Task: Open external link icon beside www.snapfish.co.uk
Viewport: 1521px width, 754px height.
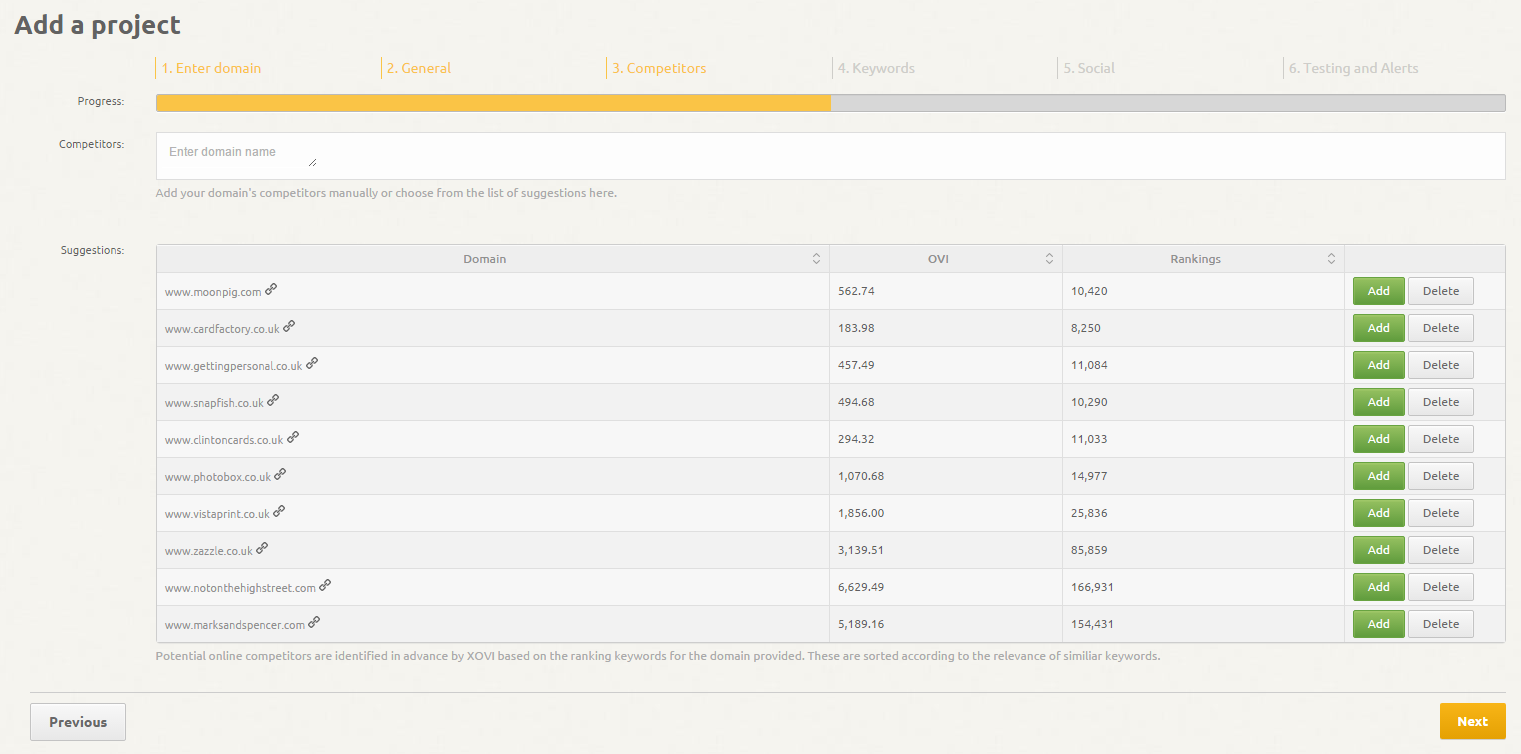Action: pos(273,400)
